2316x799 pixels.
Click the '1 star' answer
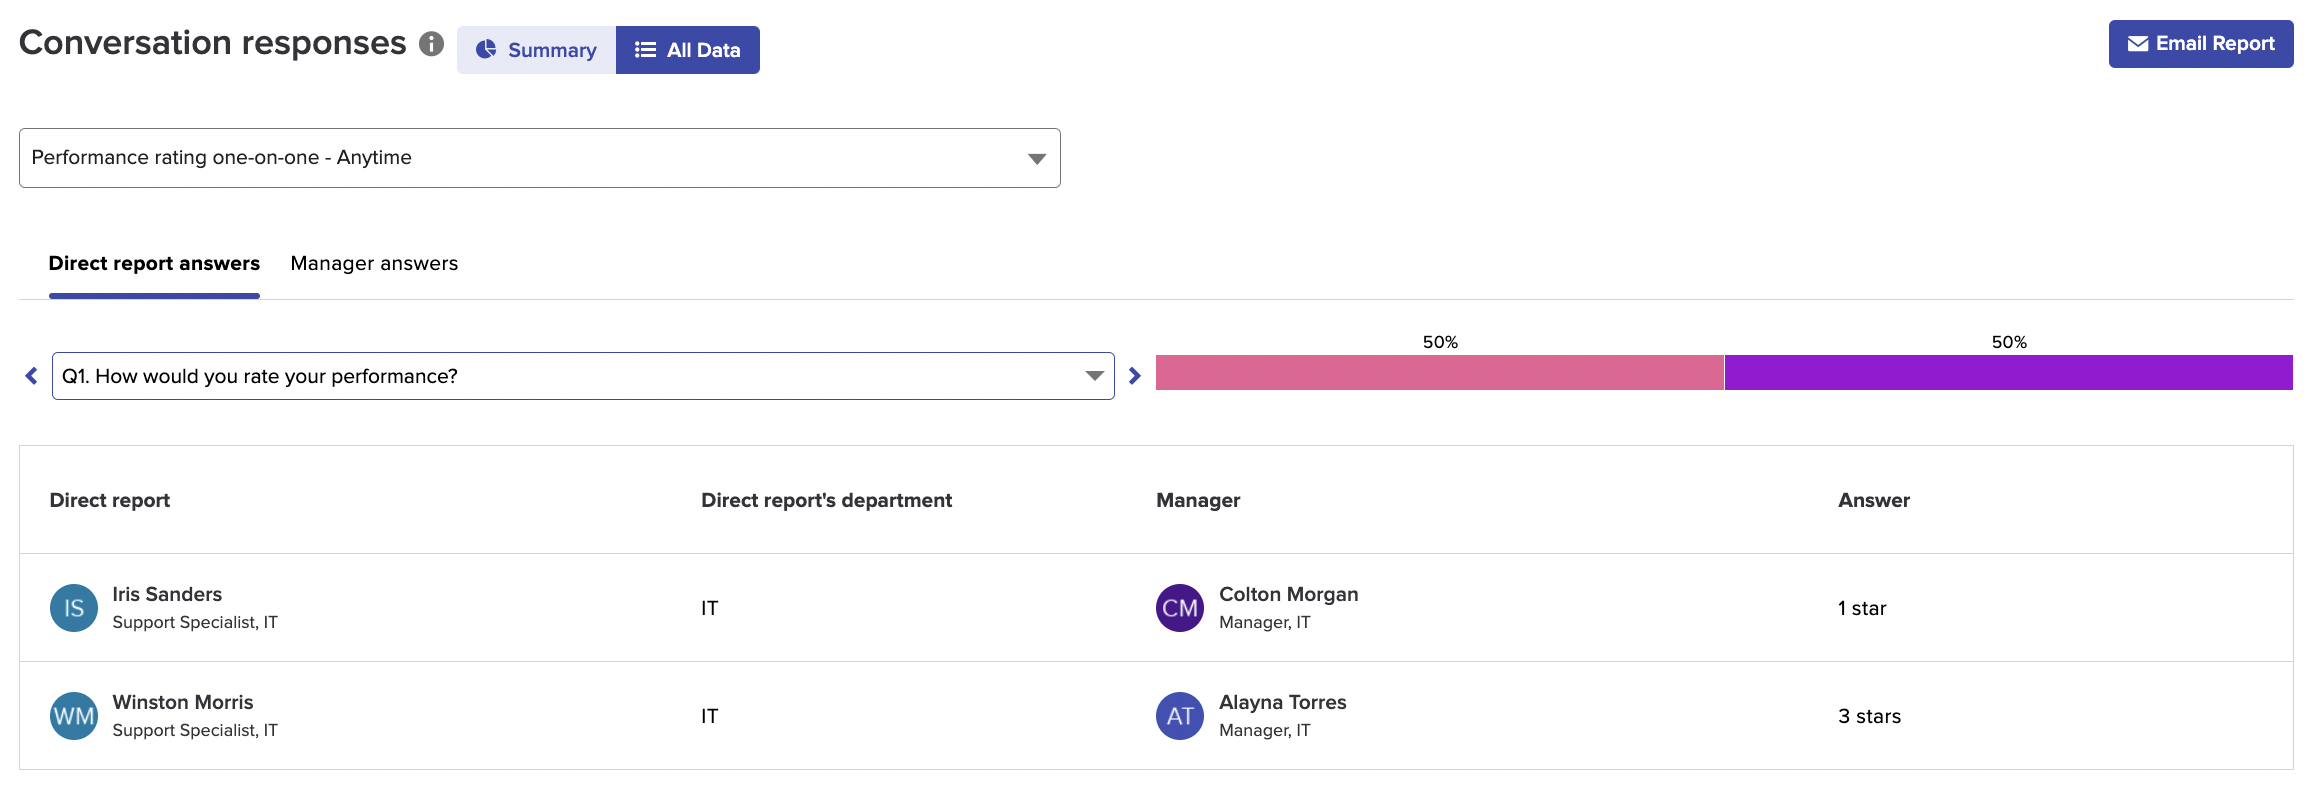(1862, 608)
